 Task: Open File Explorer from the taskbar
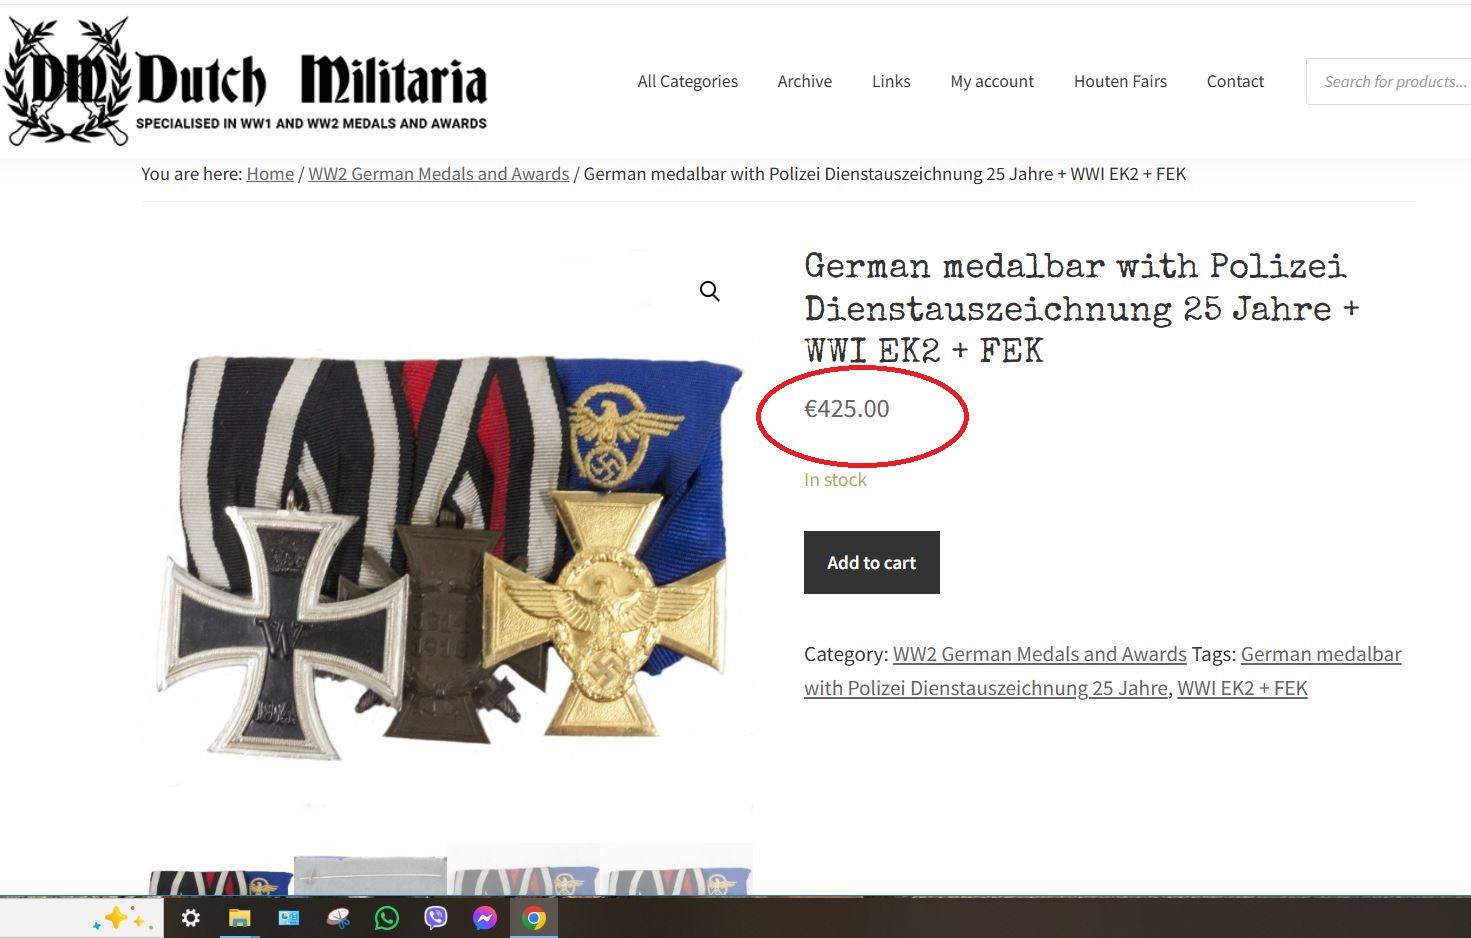point(239,918)
